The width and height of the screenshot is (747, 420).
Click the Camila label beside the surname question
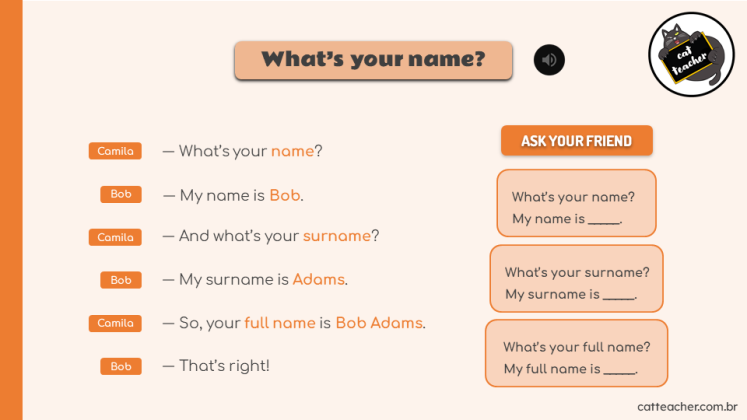(x=115, y=237)
